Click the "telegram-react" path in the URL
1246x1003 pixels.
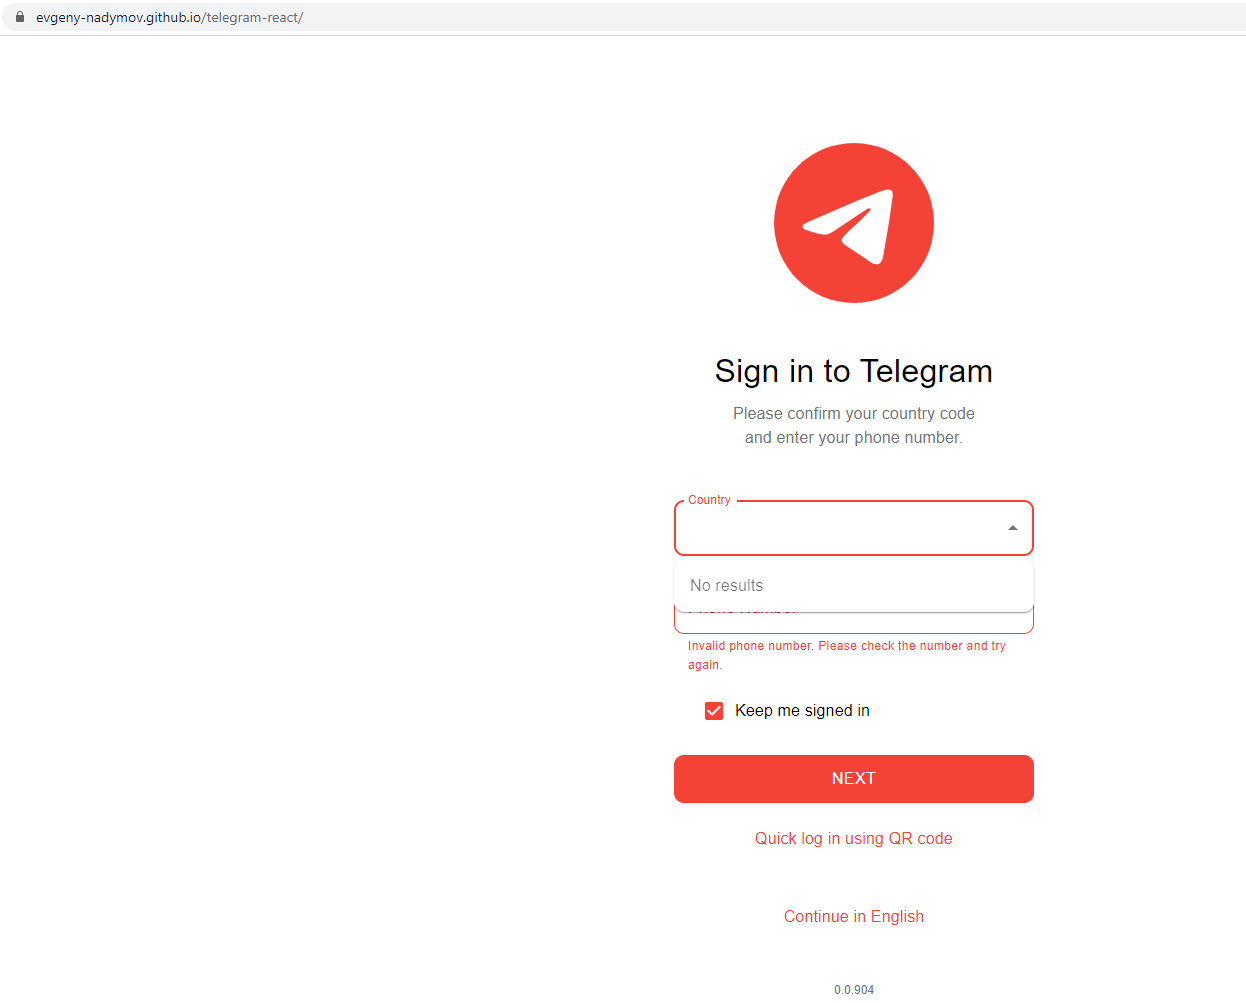pyautogui.click(x=253, y=17)
